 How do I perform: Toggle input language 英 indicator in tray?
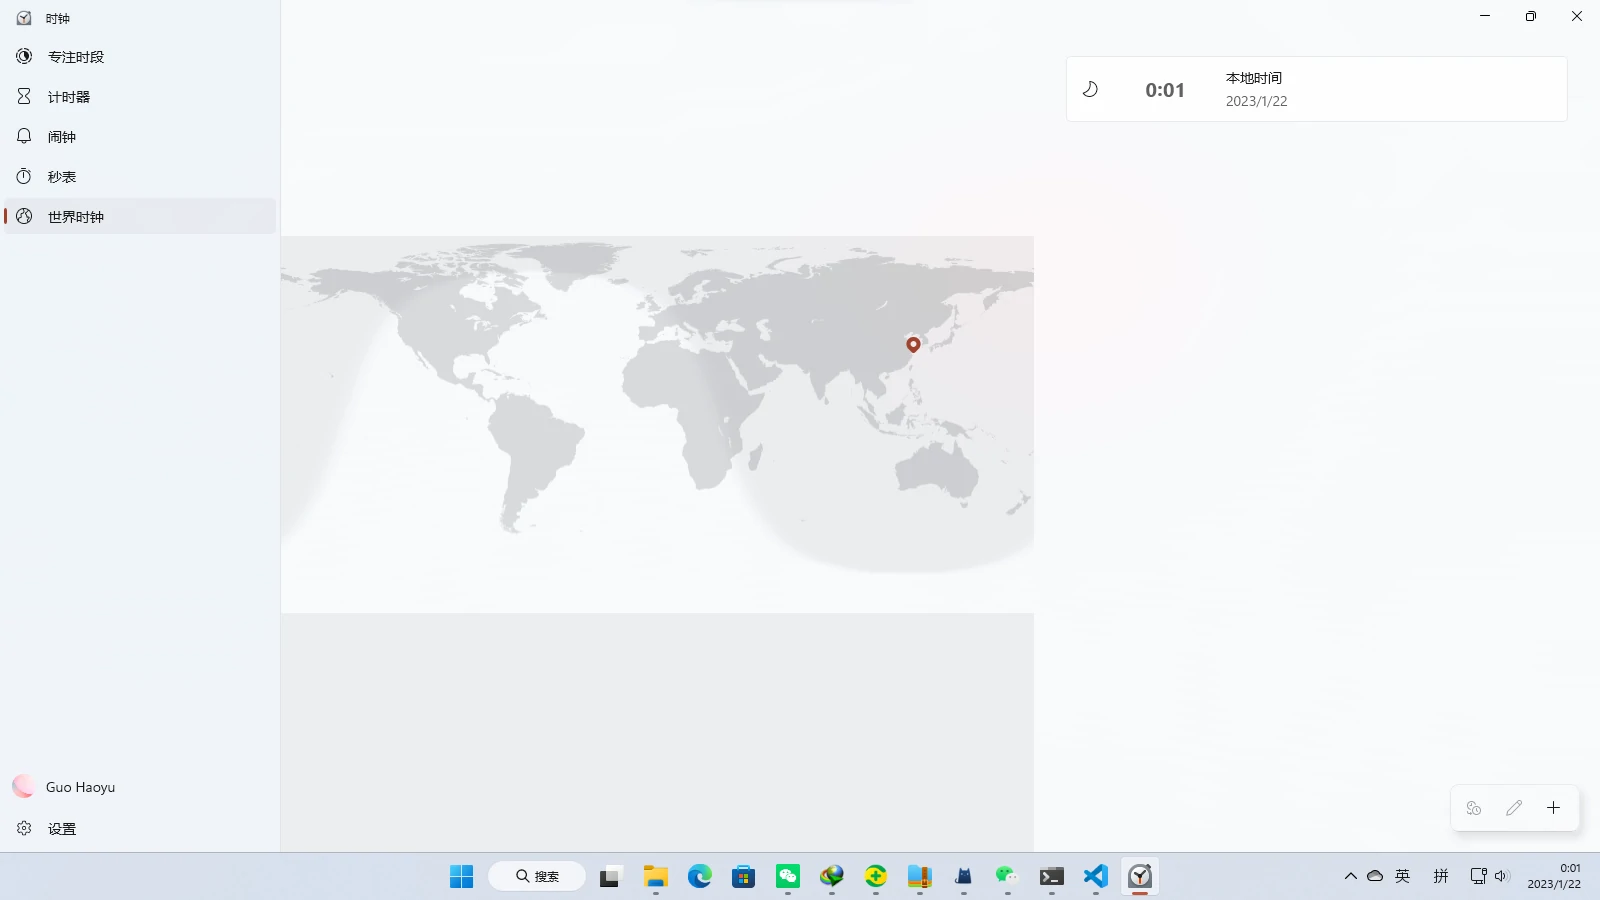1402,876
